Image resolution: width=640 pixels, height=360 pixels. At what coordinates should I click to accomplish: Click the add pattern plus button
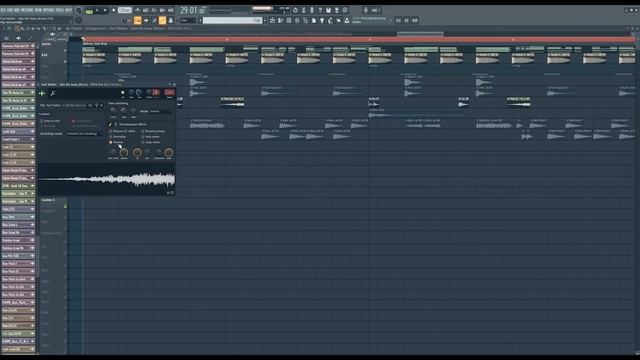pos(265,20)
